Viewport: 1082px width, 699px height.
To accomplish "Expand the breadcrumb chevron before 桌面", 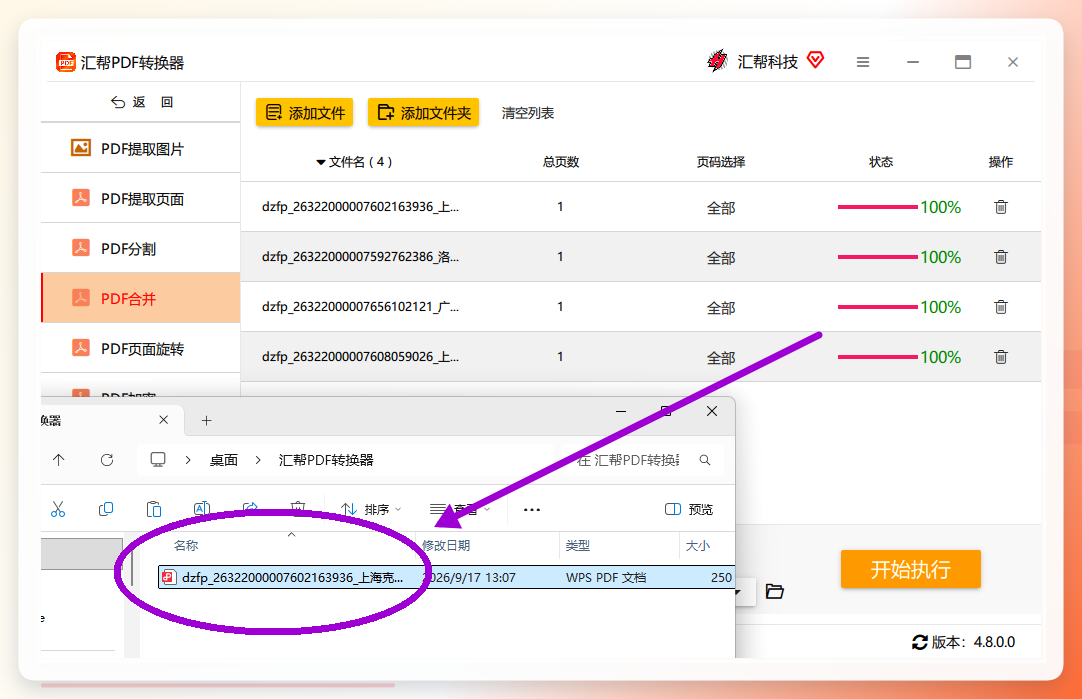I will pyautogui.click(x=188, y=460).
